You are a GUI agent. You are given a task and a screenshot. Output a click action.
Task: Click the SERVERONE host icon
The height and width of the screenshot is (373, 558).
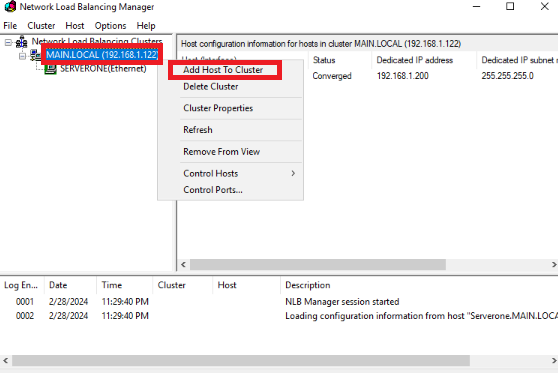tap(51, 69)
